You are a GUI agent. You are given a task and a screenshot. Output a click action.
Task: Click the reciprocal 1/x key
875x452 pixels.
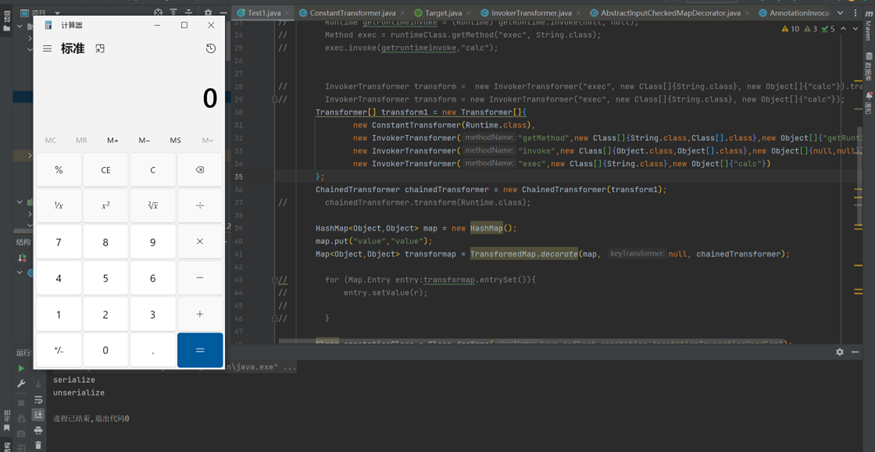coord(59,206)
